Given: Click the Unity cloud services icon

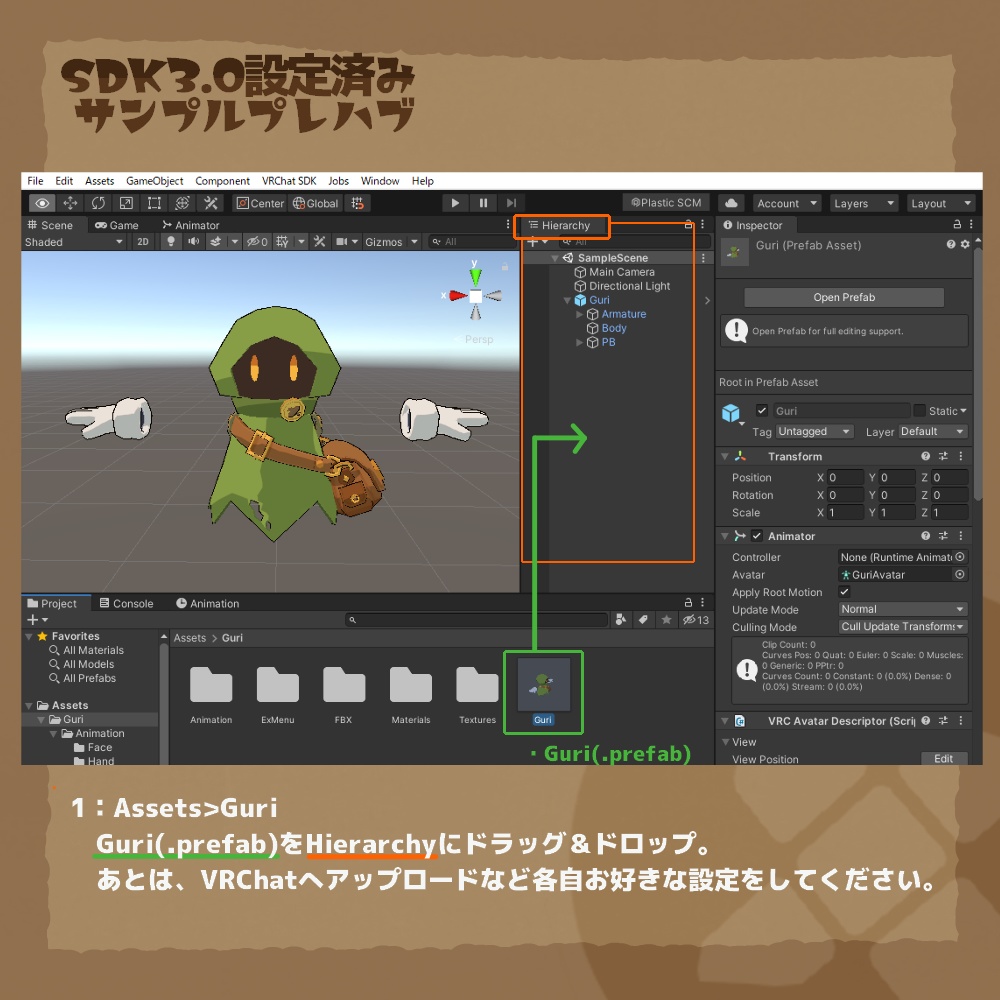Looking at the screenshot, I should click(x=729, y=202).
